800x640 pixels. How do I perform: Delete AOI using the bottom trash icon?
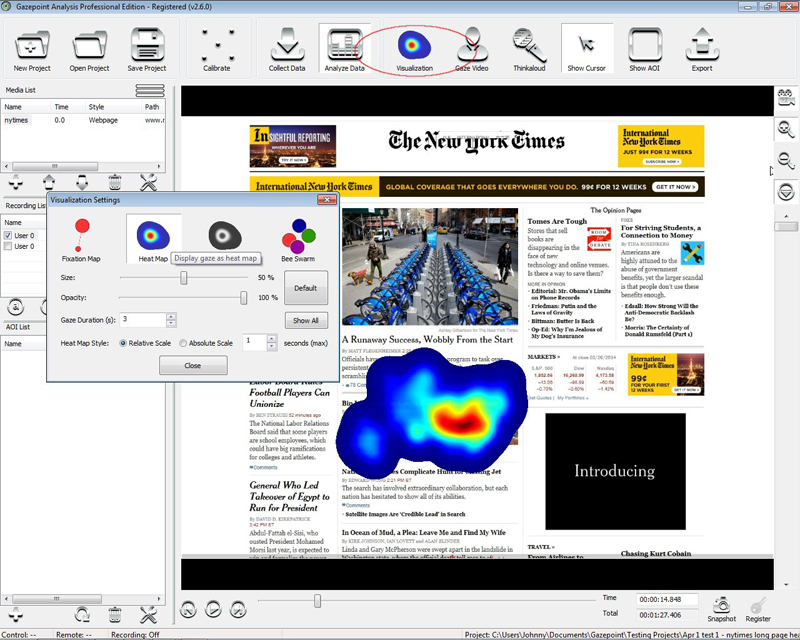tap(115, 614)
